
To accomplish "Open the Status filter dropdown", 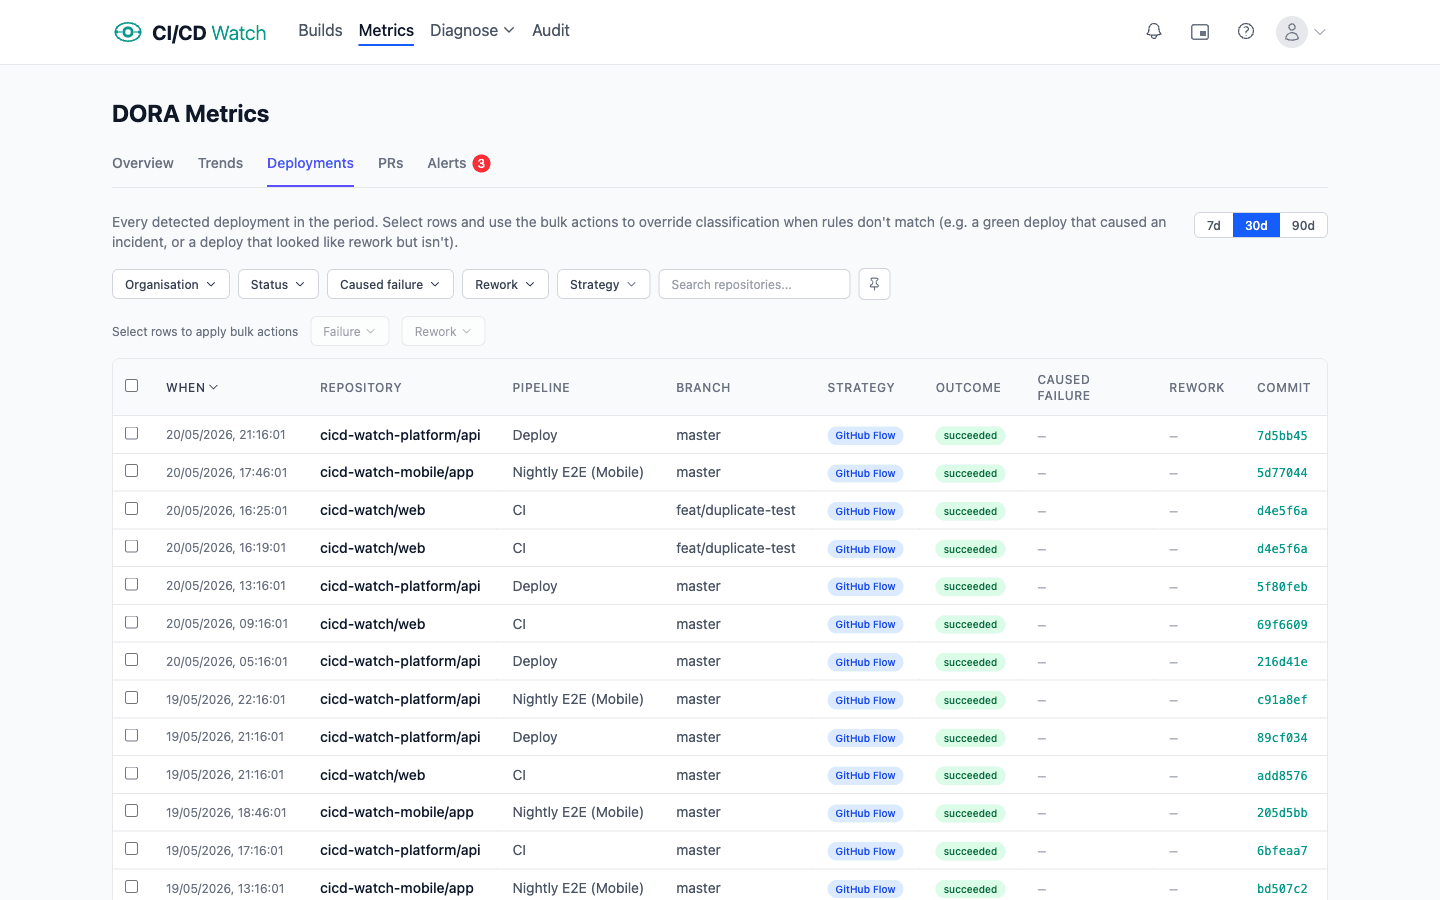I will tap(278, 284).
